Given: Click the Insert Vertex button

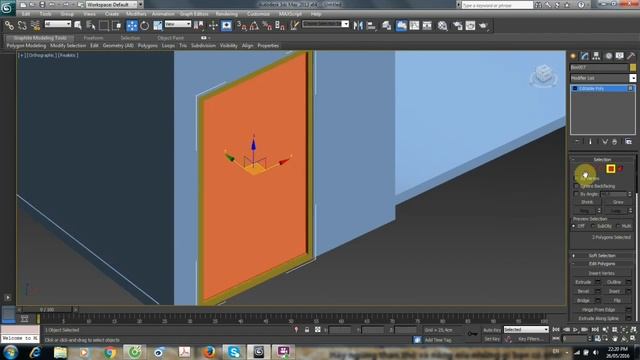Looking at the screenshot, I should [602, 273].
